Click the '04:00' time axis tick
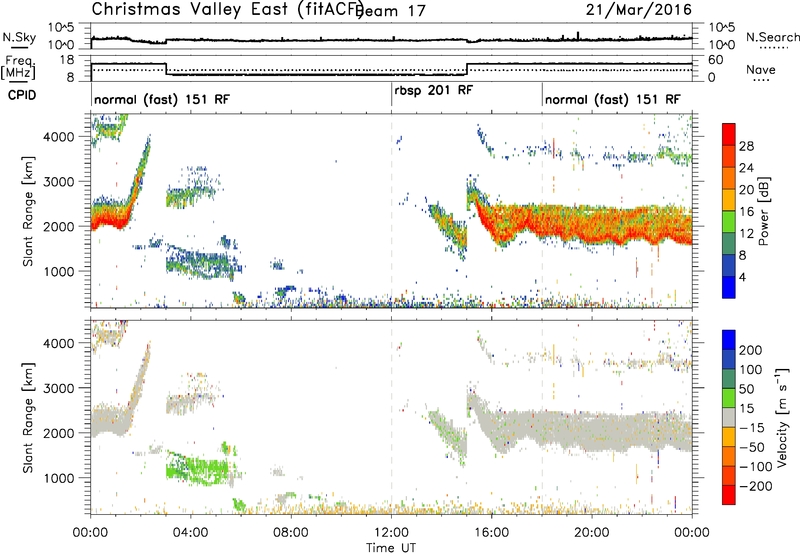 point(190,533)
